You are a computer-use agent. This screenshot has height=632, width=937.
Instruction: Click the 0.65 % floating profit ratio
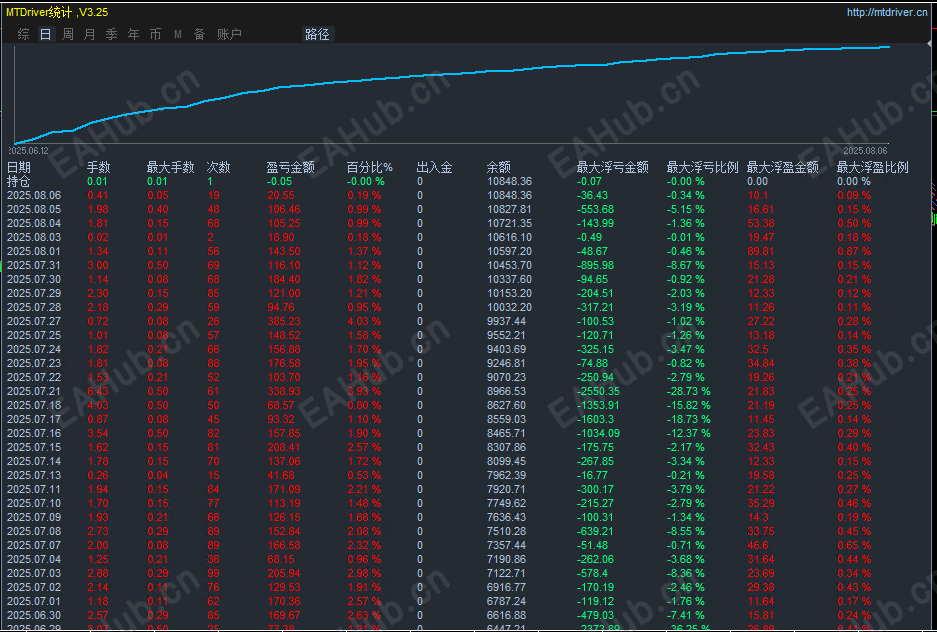tap(853, 545)
